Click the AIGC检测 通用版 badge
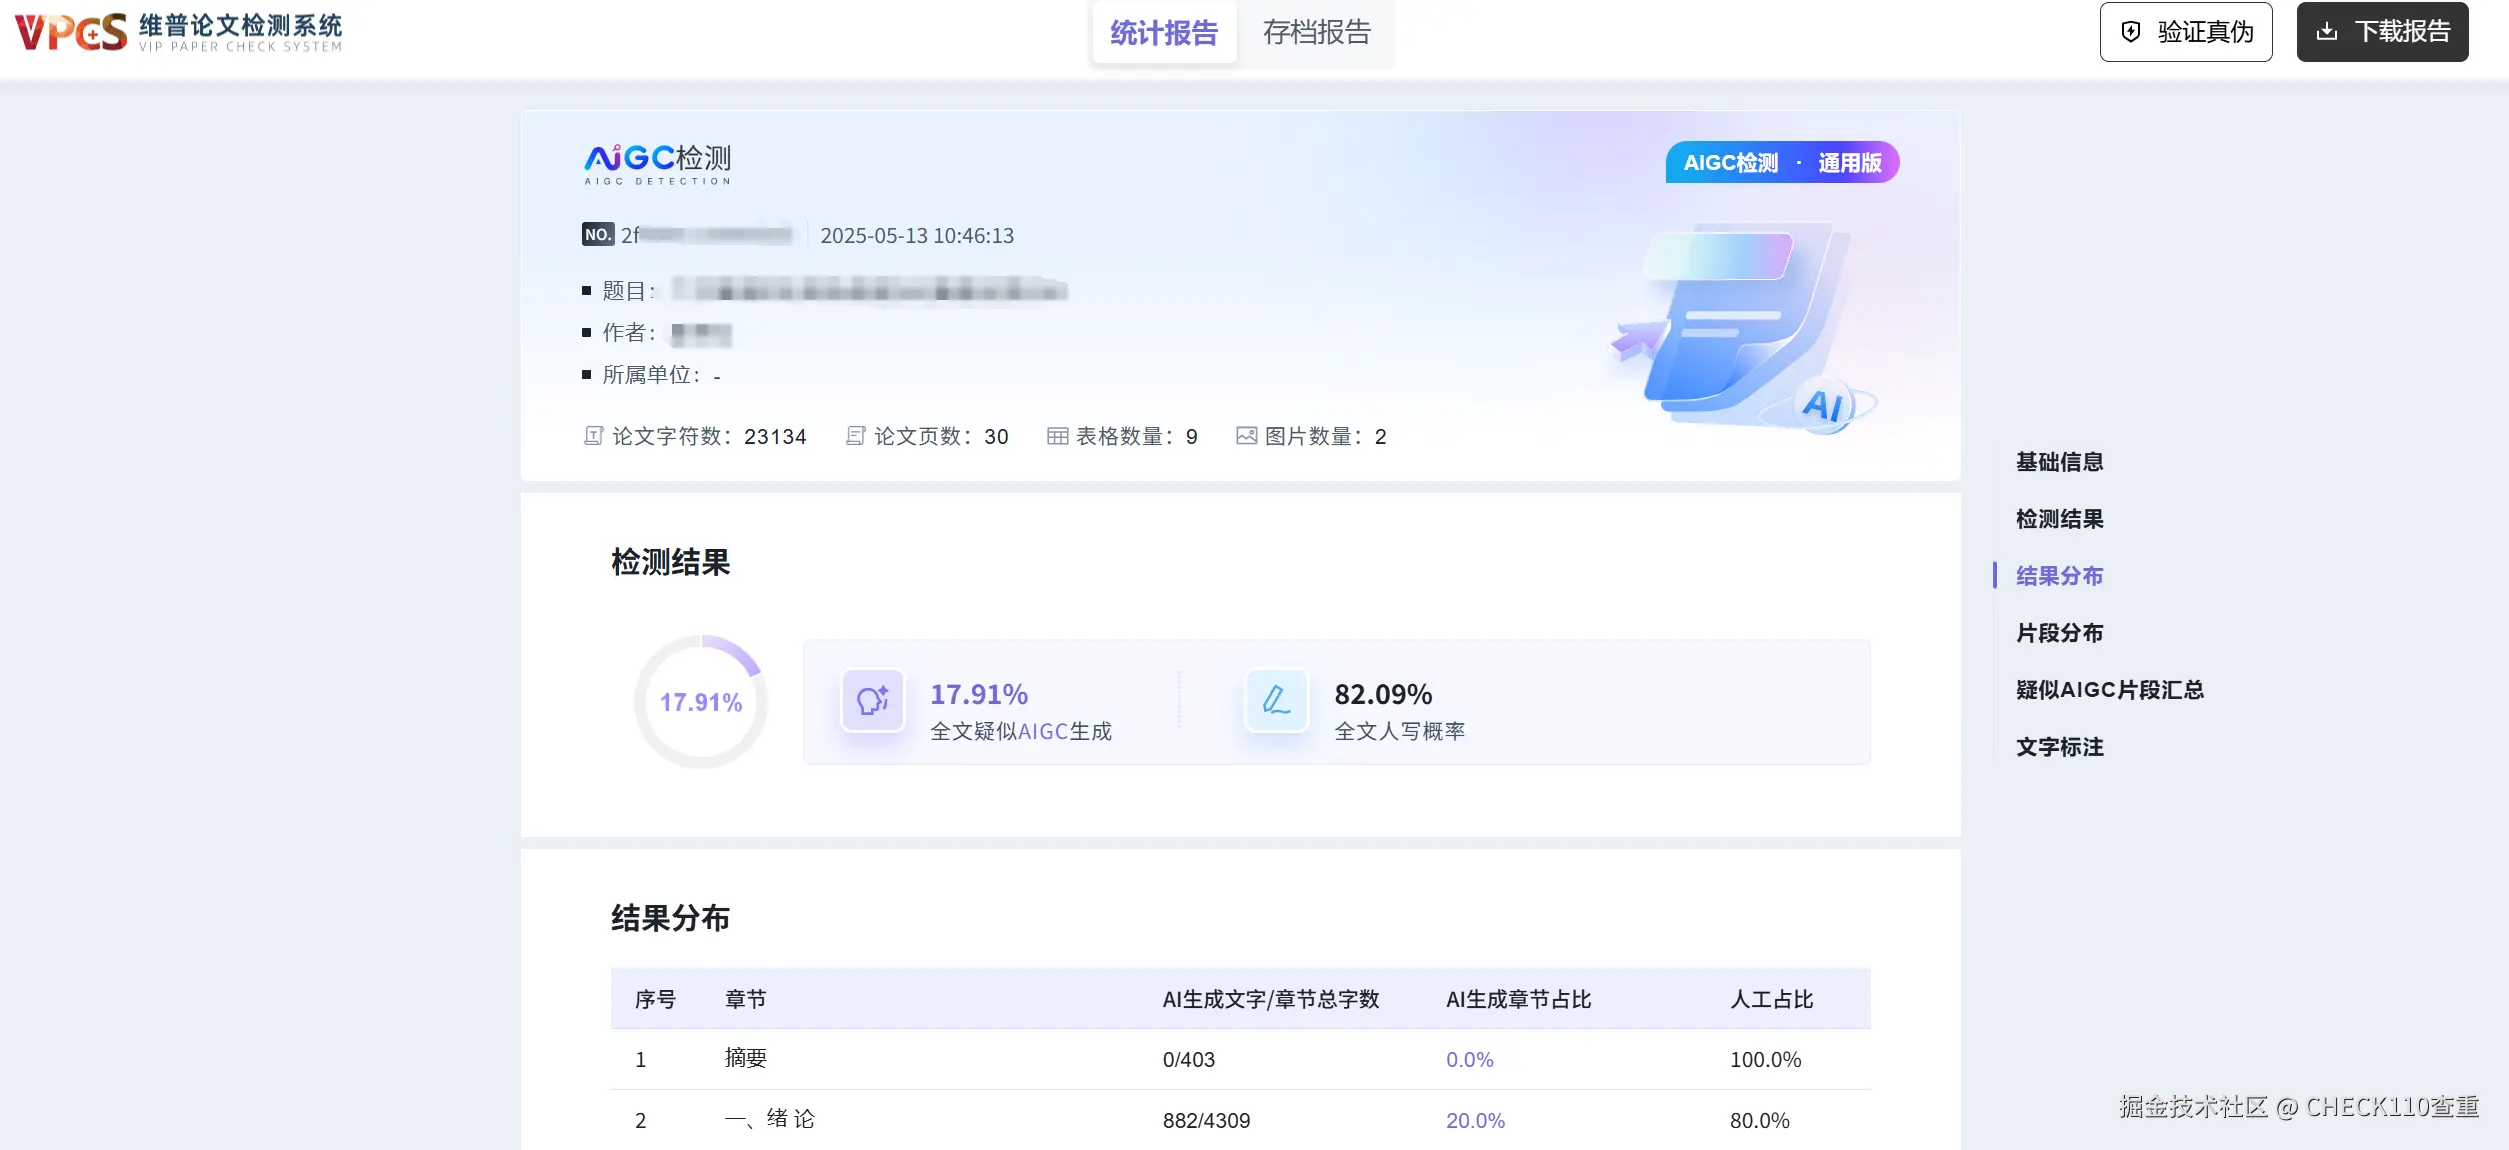 1781,163
